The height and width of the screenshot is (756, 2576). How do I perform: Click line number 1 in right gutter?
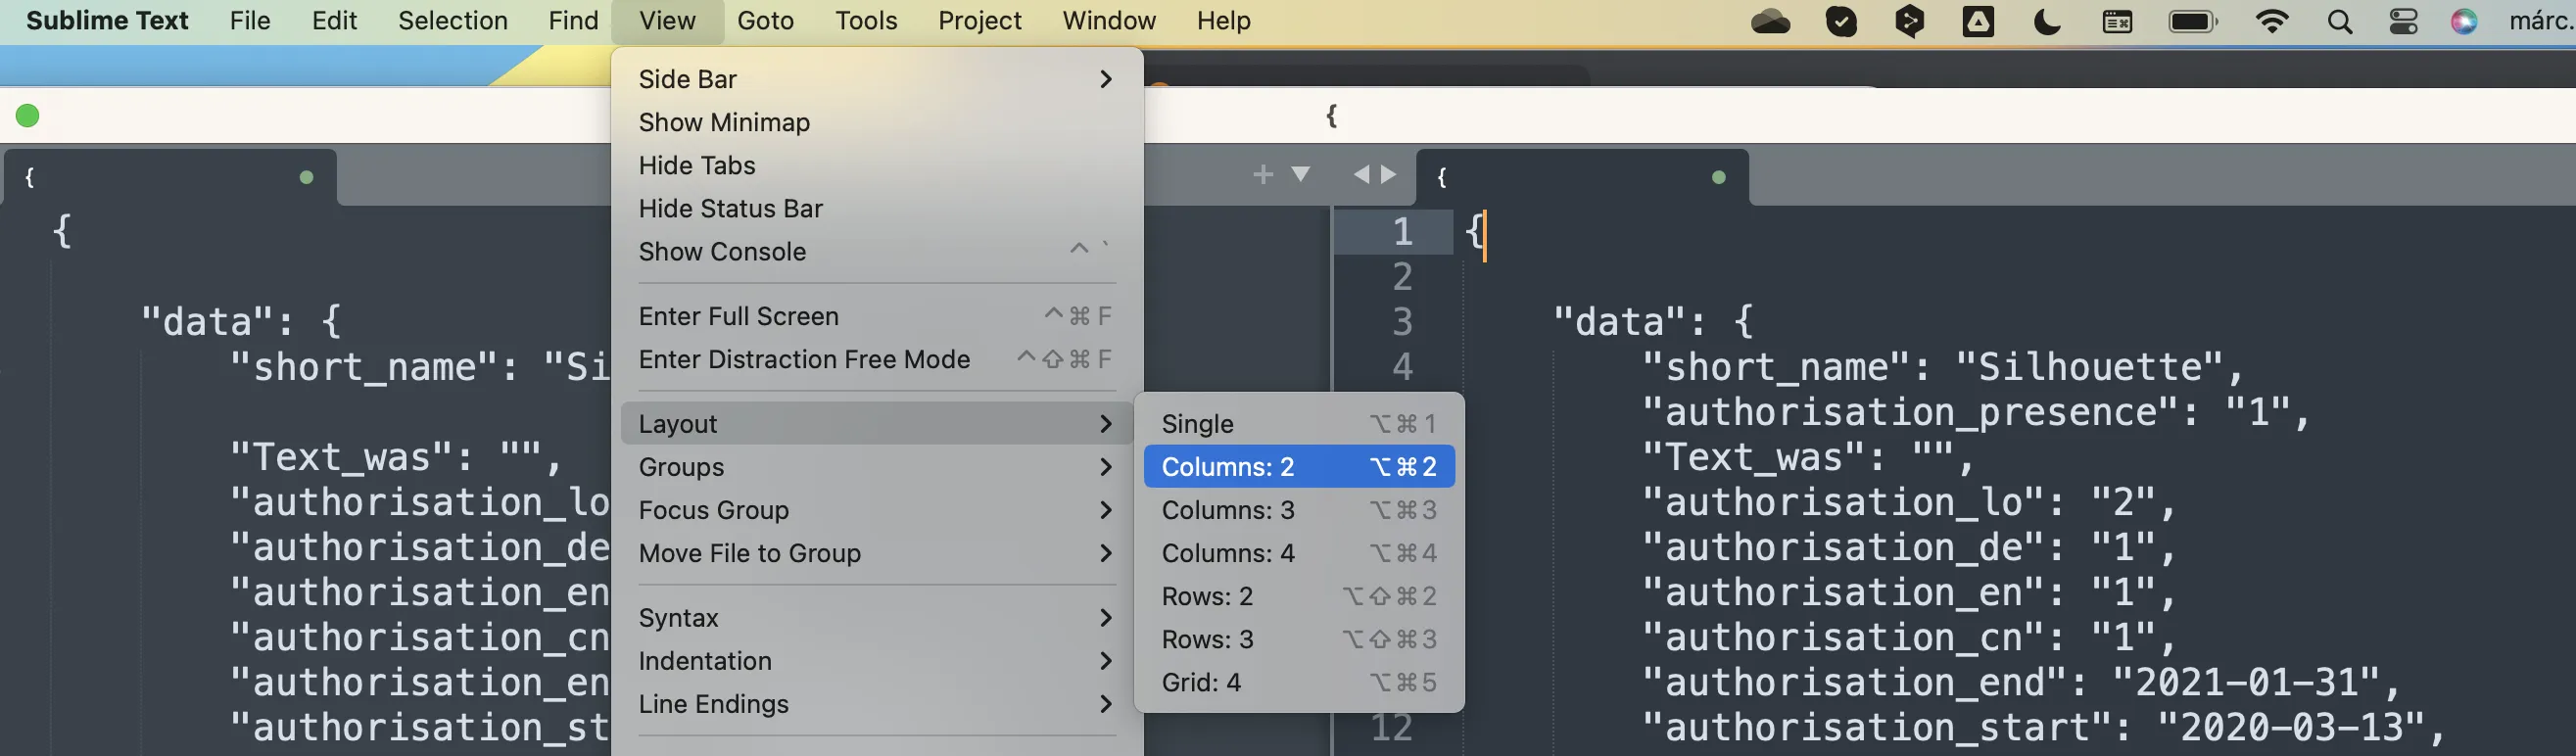tap(1402, 232)
